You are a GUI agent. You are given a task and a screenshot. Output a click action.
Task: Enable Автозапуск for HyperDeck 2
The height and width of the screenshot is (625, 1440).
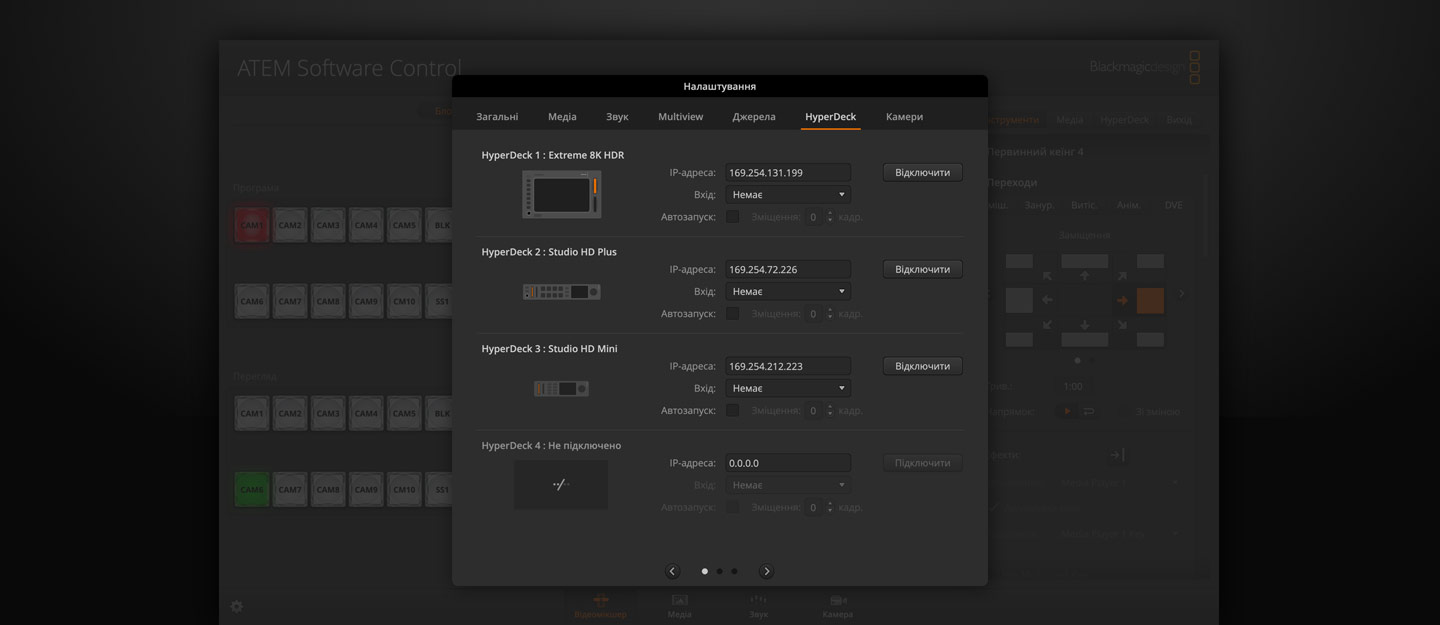coord(732,313)
